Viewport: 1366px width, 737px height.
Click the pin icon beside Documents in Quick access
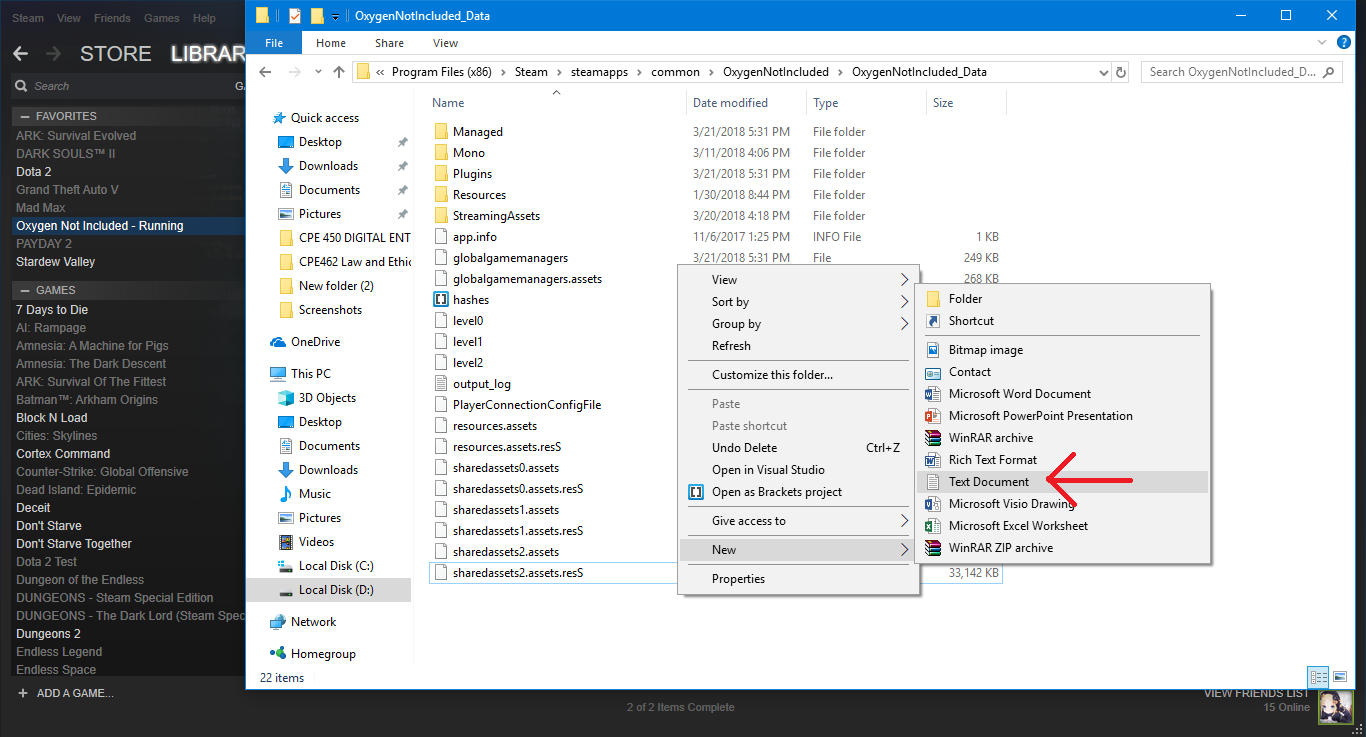(x=402, y=190)
